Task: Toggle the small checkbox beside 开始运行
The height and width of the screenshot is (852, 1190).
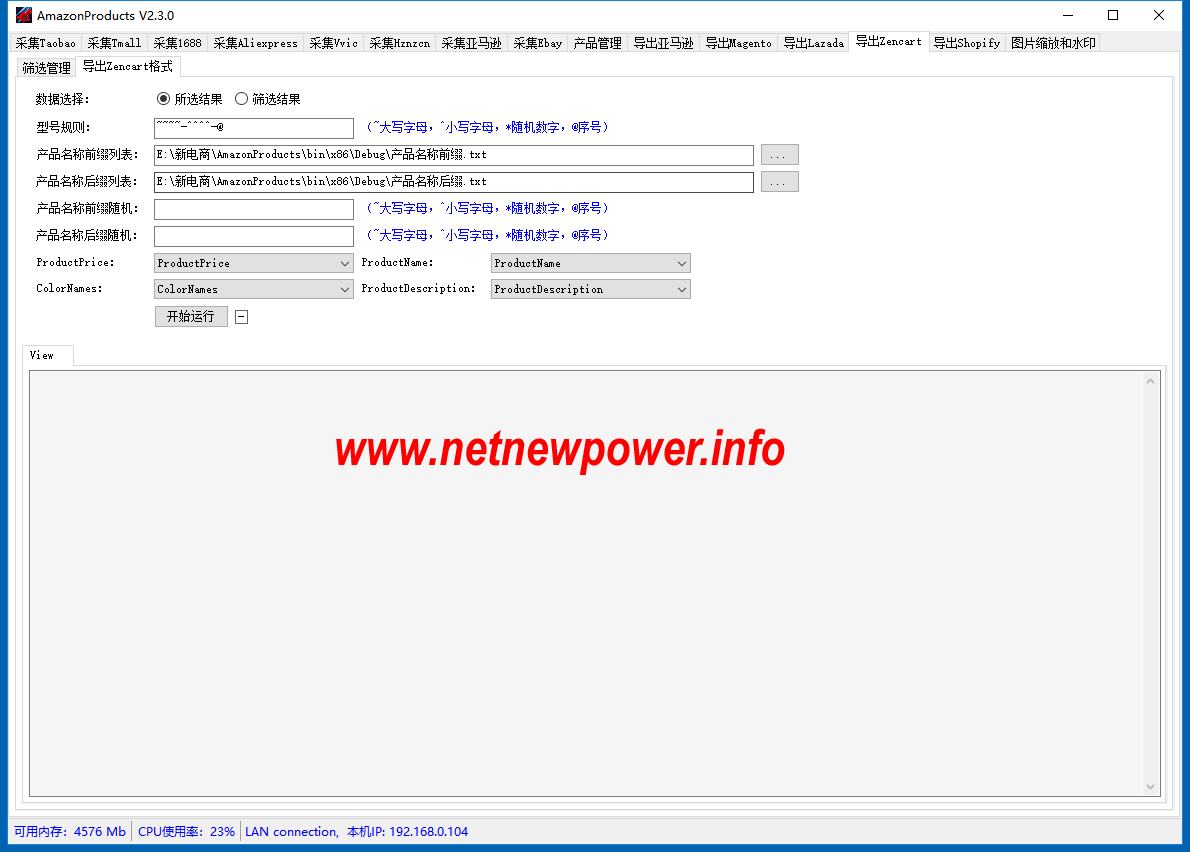Action: (x=241, y=317)
